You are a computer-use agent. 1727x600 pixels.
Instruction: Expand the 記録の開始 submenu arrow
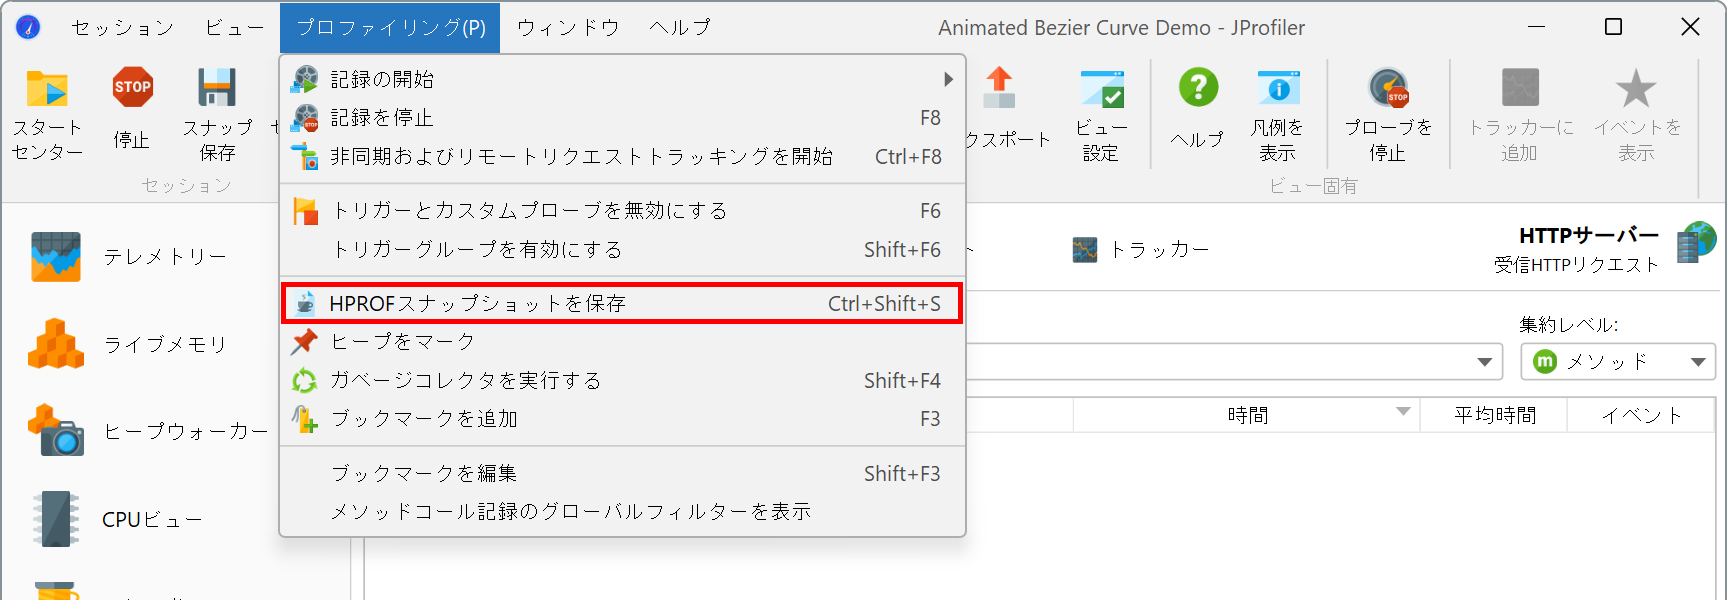click(x=948, y=79)
